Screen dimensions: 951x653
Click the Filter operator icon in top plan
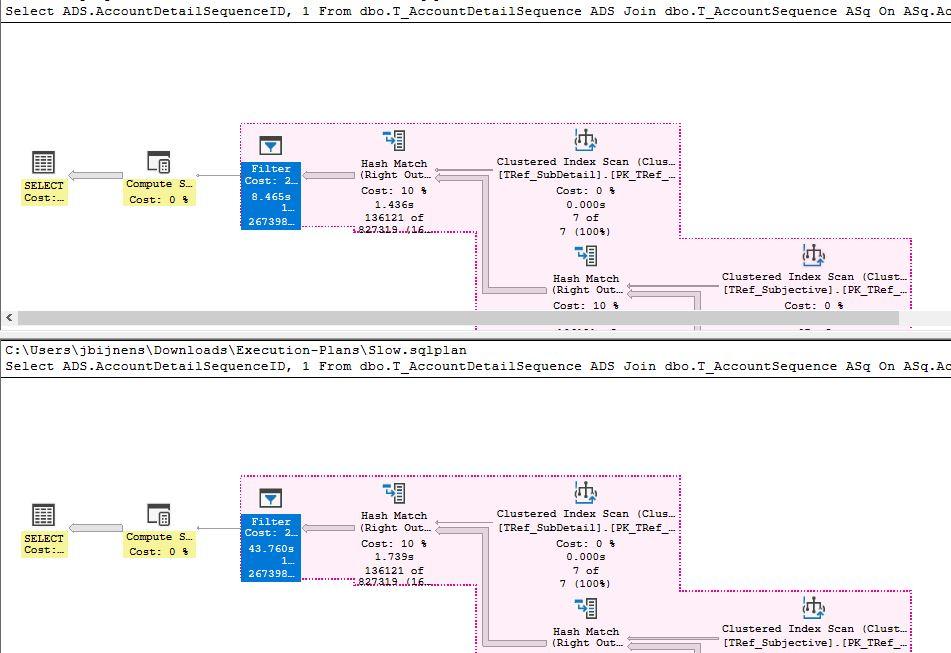(271, 146)
